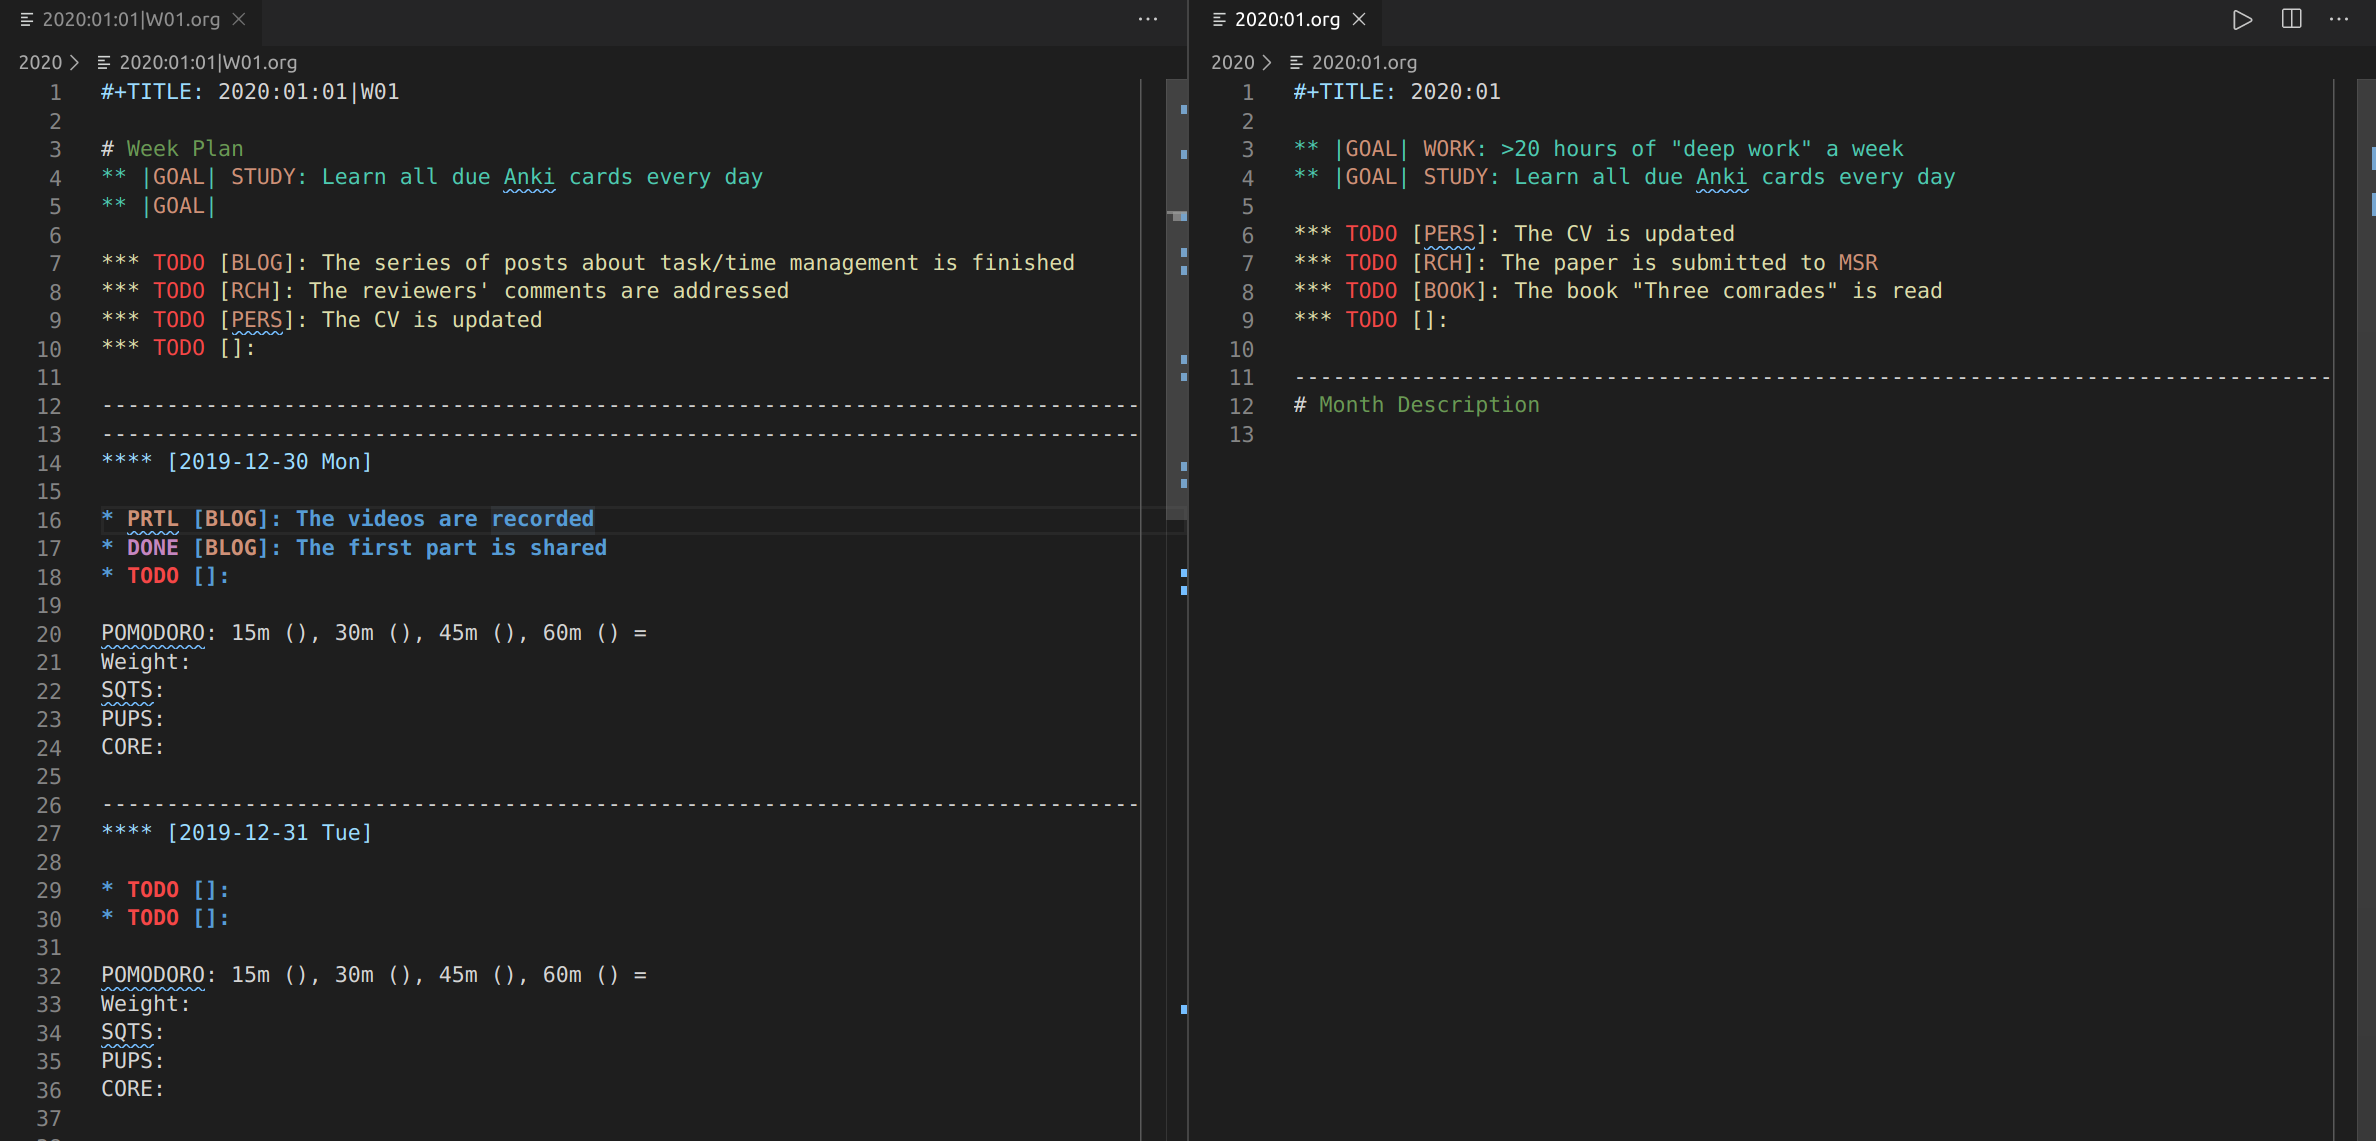Click line number 7 in the right editor
Screen dimensions: 2376x1141
[1247, 263]
